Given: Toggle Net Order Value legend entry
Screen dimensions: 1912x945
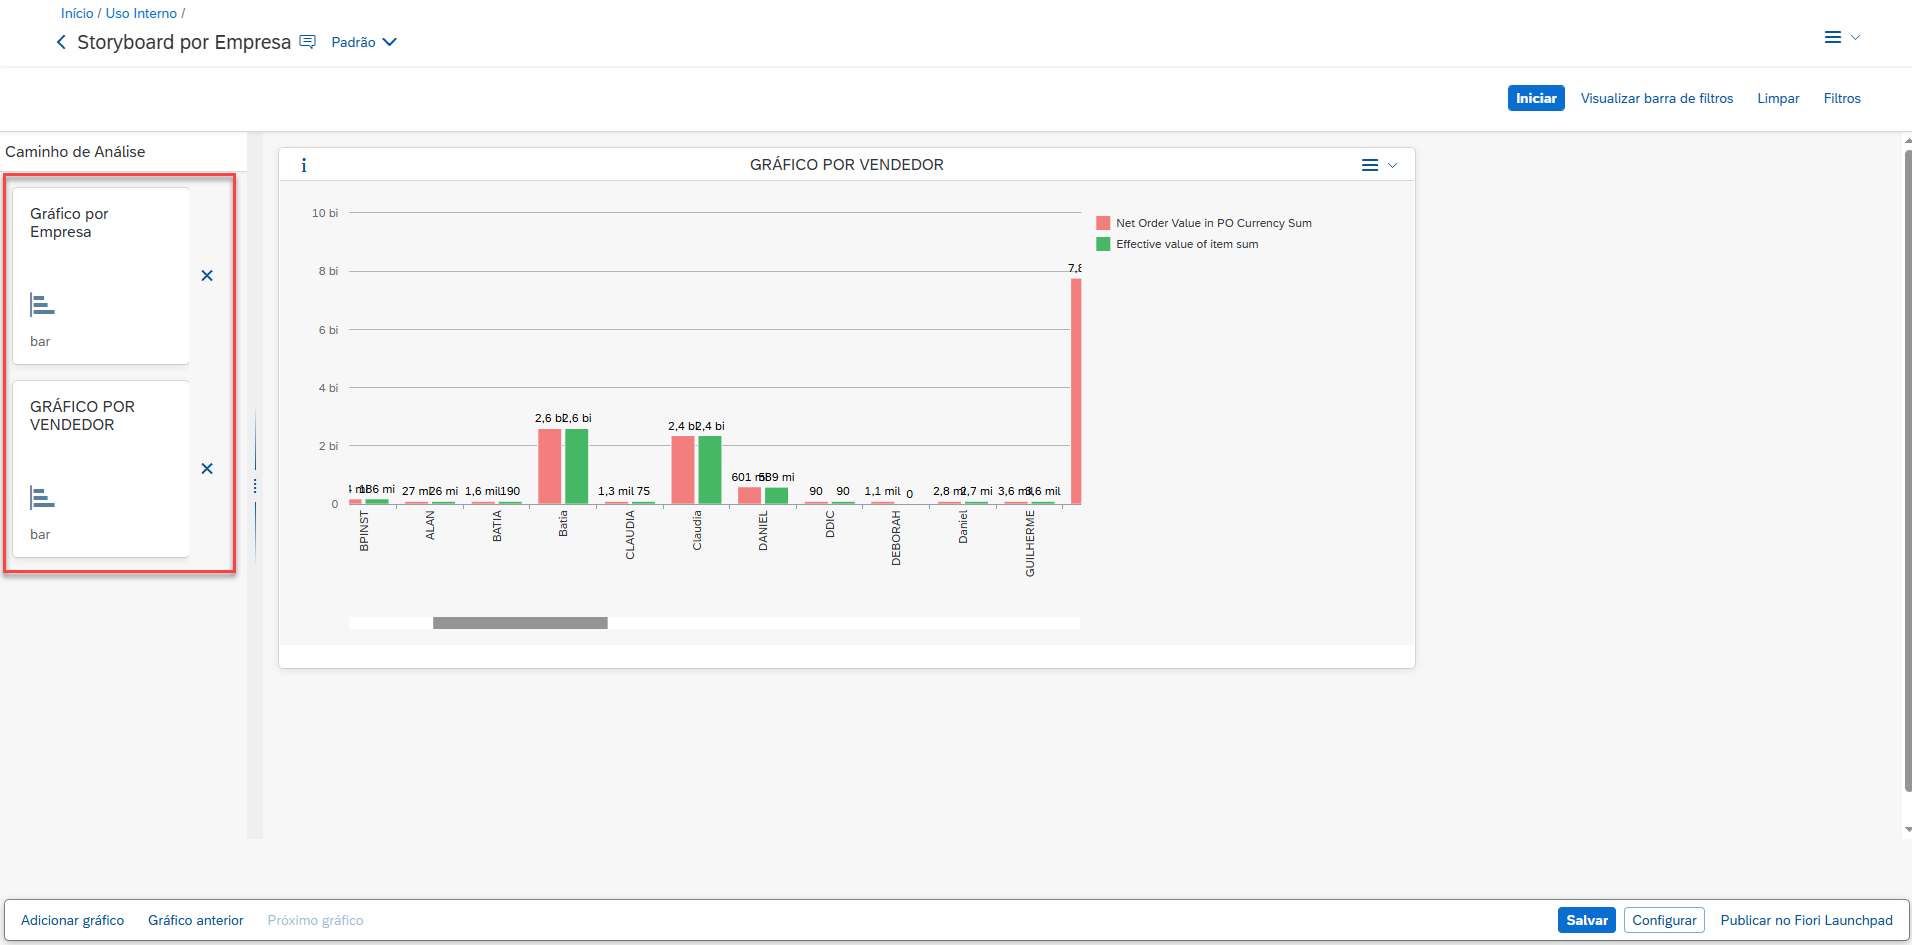Looking at the screenshot, I should [x=1204, y=223].
